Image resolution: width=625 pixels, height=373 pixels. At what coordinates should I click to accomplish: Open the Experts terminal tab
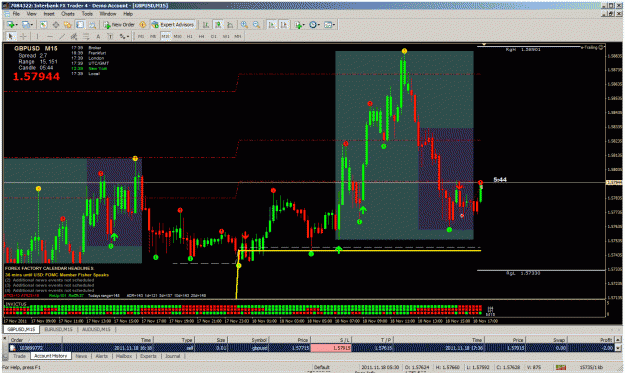(x=148, y=356)
